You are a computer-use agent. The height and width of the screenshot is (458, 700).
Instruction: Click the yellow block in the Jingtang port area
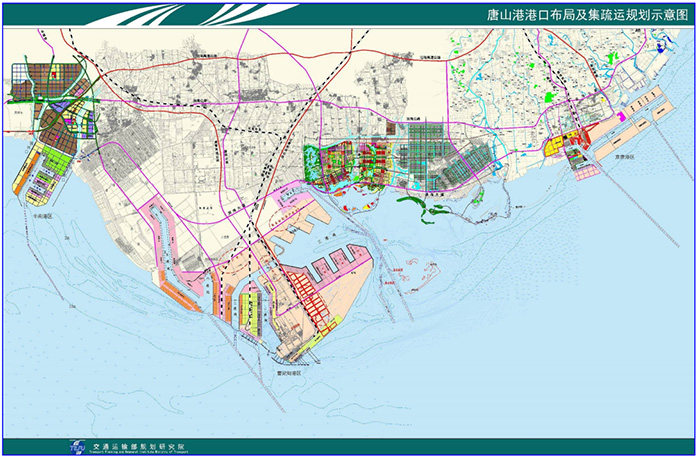(555, 145)
